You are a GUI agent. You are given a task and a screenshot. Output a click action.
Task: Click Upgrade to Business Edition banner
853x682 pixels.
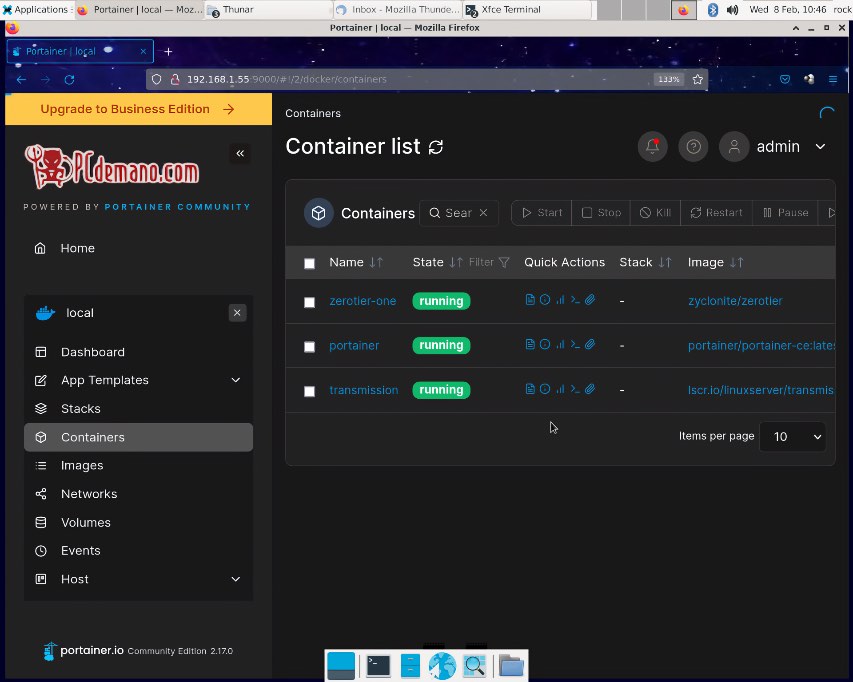click(x=138, y=109)
